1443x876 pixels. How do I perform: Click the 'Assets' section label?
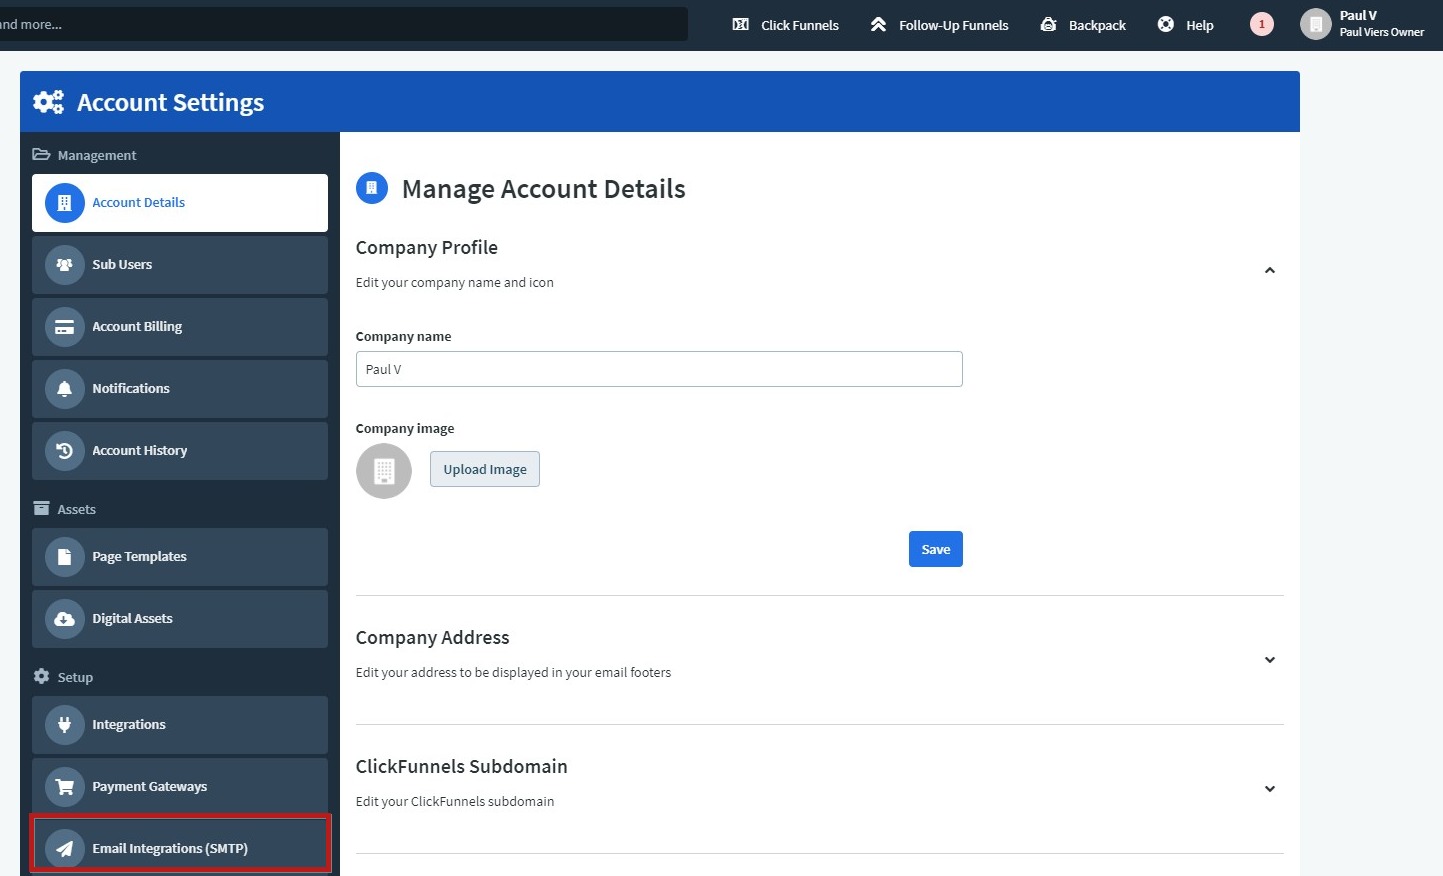coord(77,510)
